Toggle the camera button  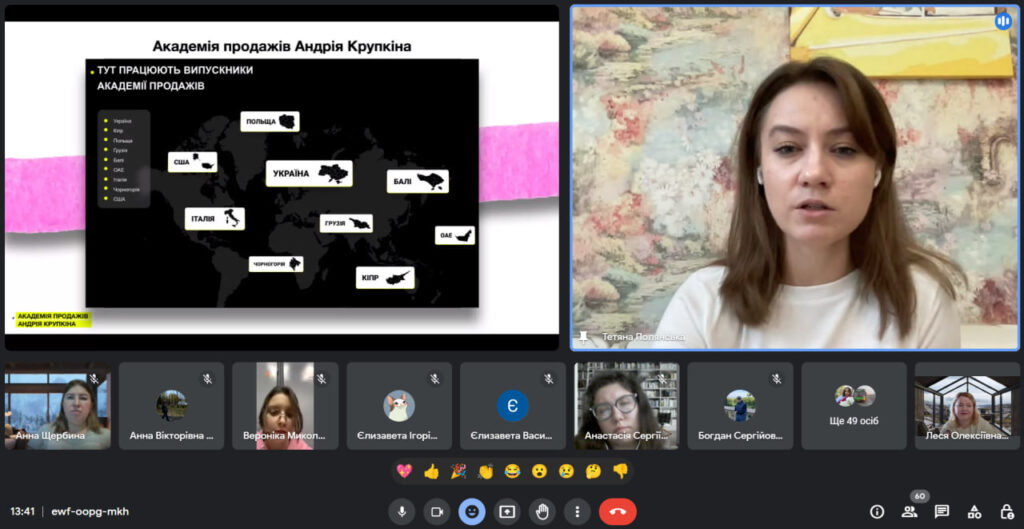(x=436, y=511)
